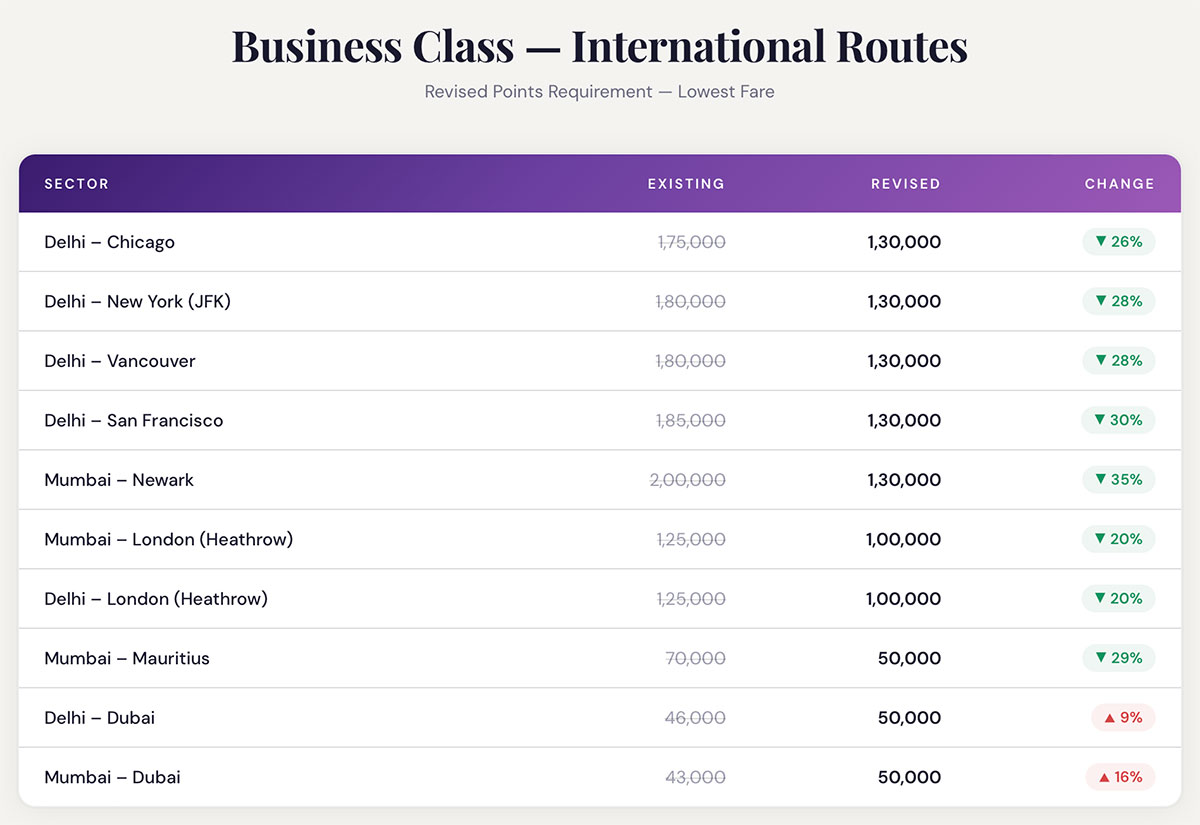Image resolution: width=1200 pixels, height=825 pixels.
Task: Click the SECTOR column header
Action: pos(78,184)
